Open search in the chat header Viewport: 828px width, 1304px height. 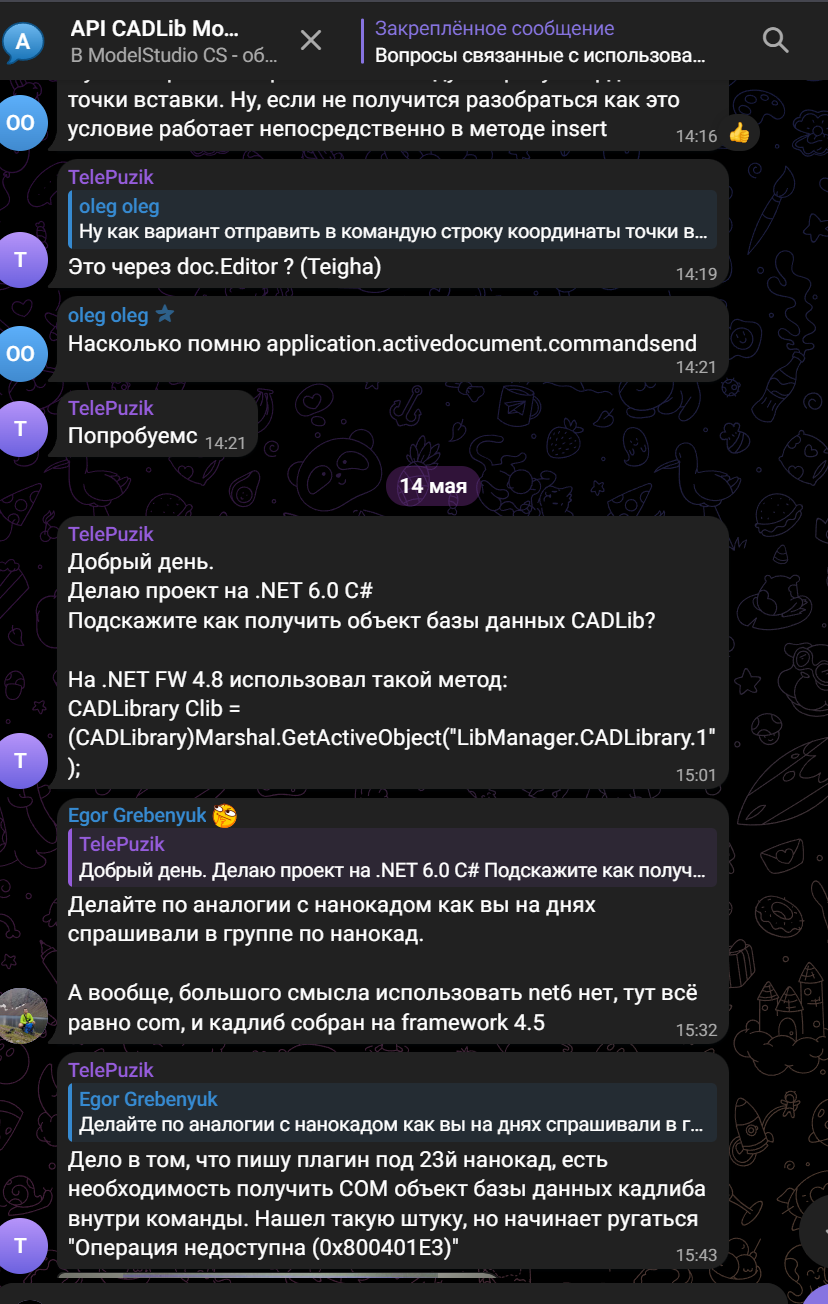pos(775,40)
